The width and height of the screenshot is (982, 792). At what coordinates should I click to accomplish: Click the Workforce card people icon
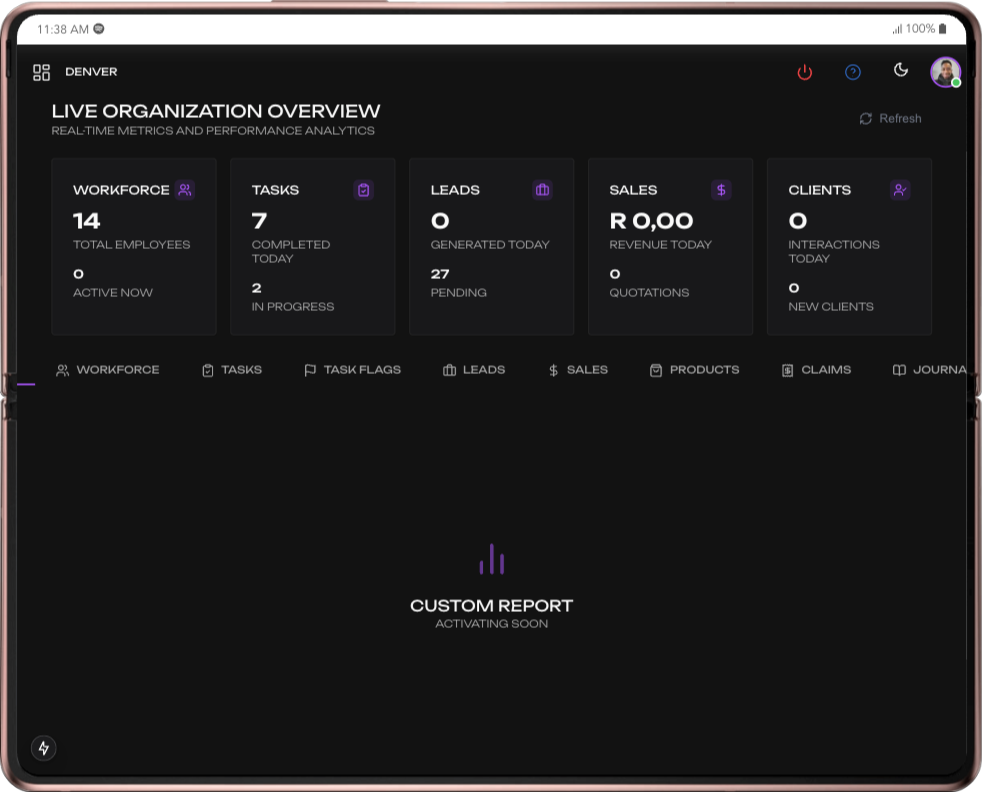185,190
